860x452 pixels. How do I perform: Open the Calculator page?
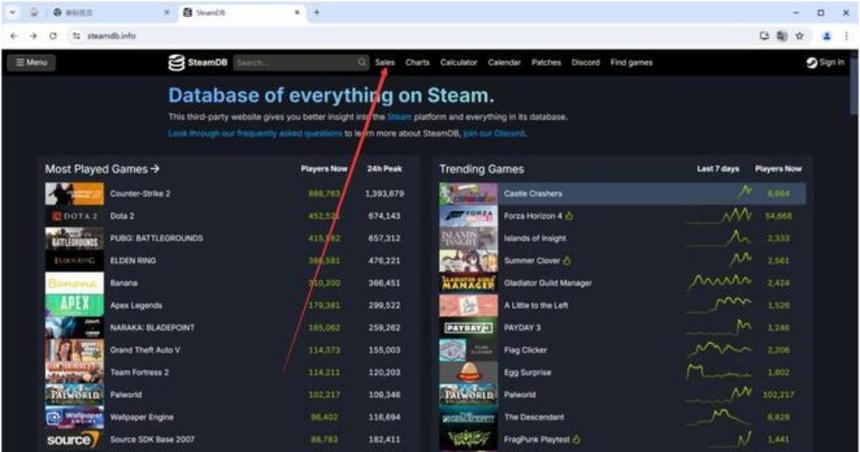[459, 63]
